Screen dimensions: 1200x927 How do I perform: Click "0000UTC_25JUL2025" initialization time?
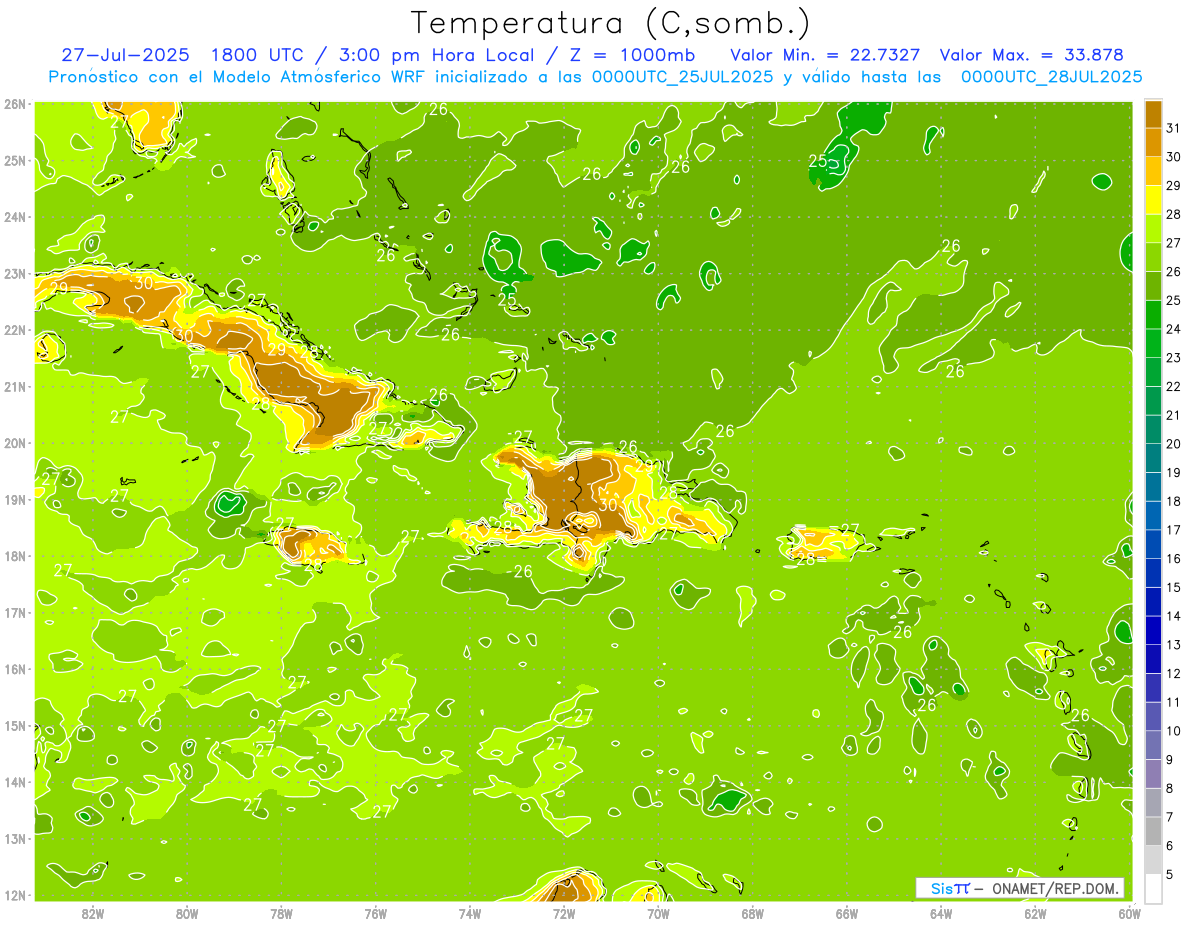(682, 77)
